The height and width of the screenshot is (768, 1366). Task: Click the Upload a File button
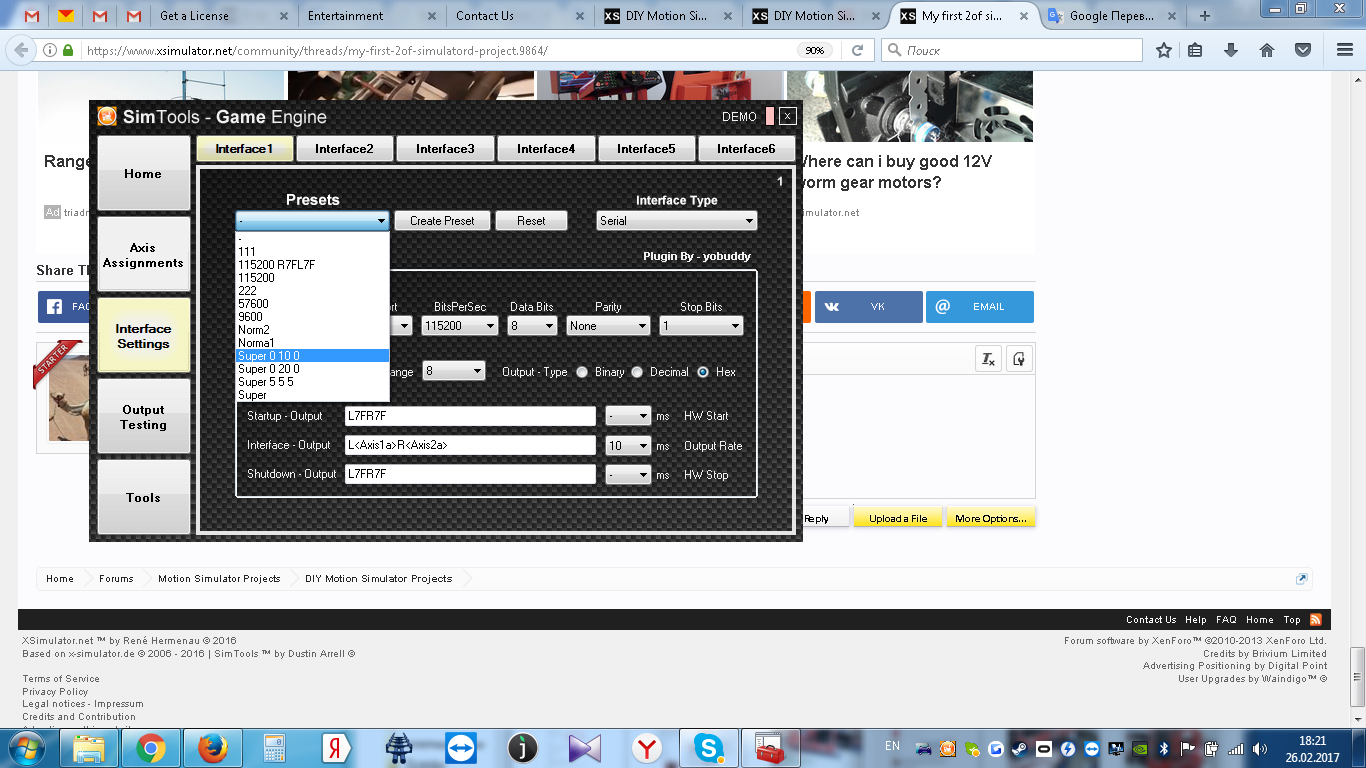point(897,518)
